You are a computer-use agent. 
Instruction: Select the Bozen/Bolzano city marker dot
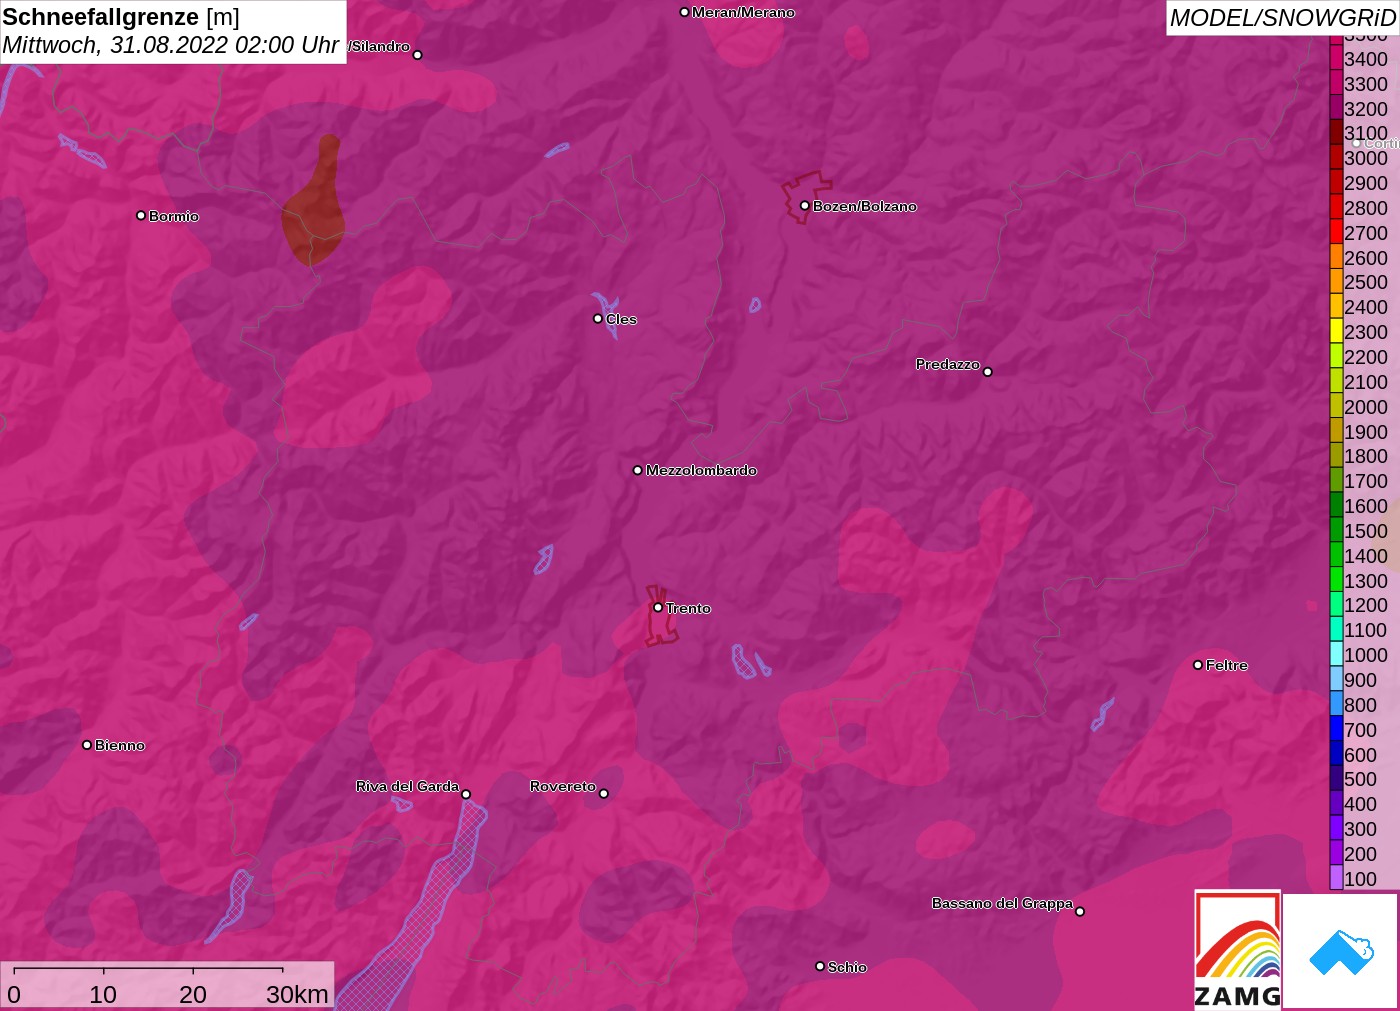[805, 206]
